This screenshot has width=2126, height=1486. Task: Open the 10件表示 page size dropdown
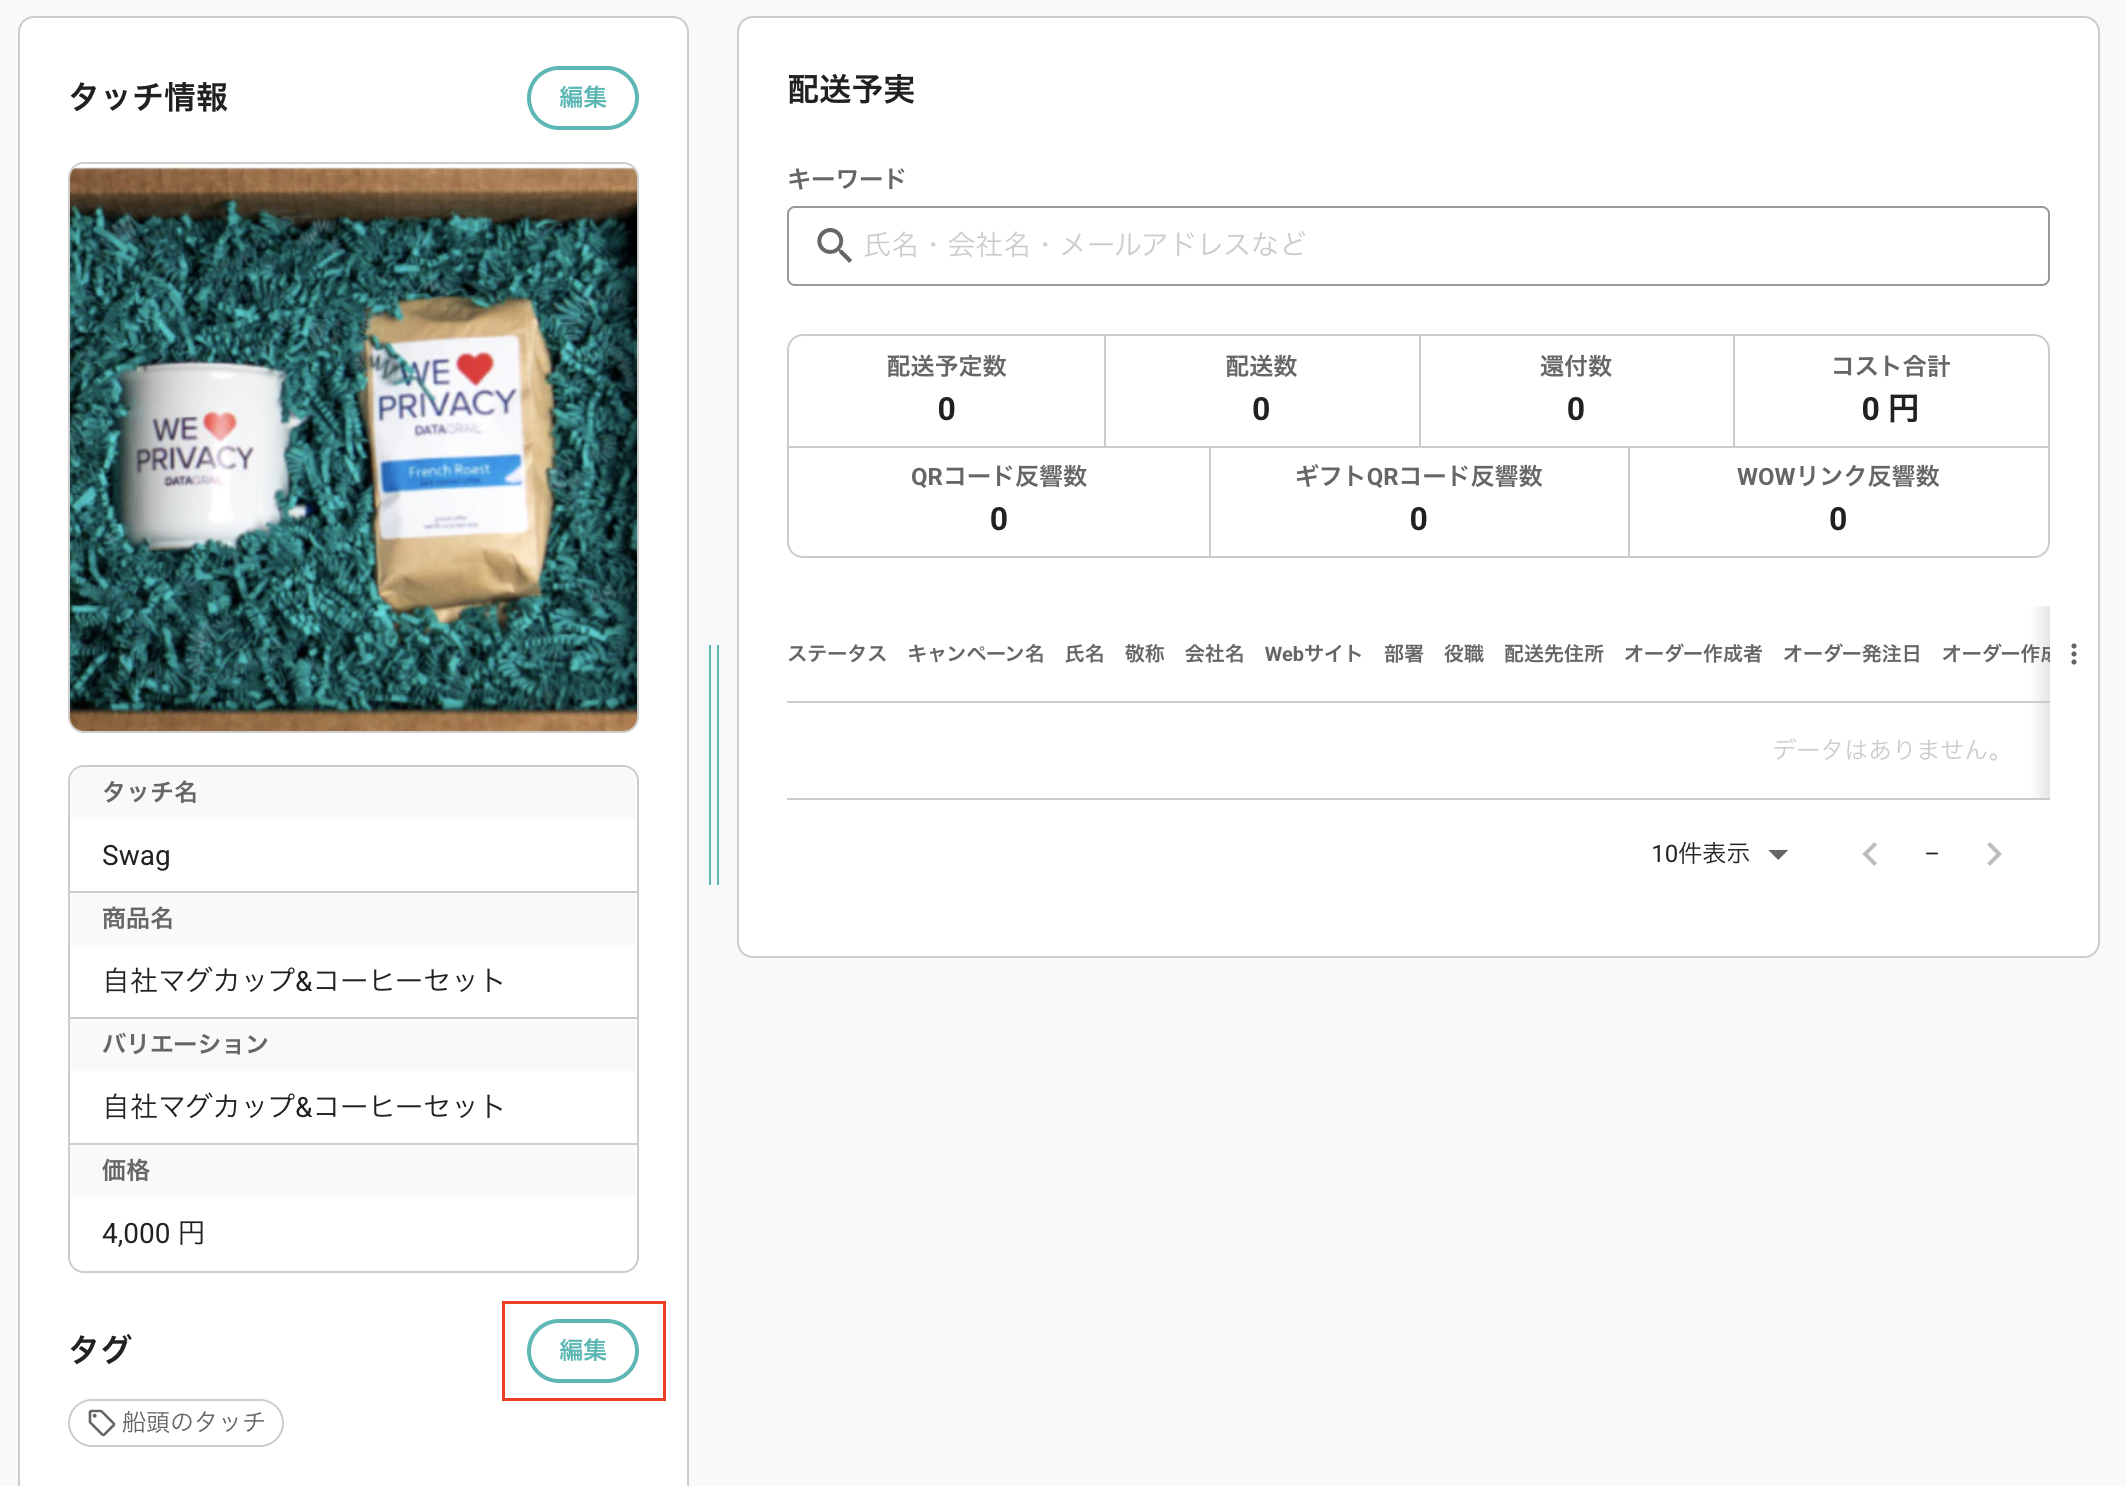[x=1719, y=854]
